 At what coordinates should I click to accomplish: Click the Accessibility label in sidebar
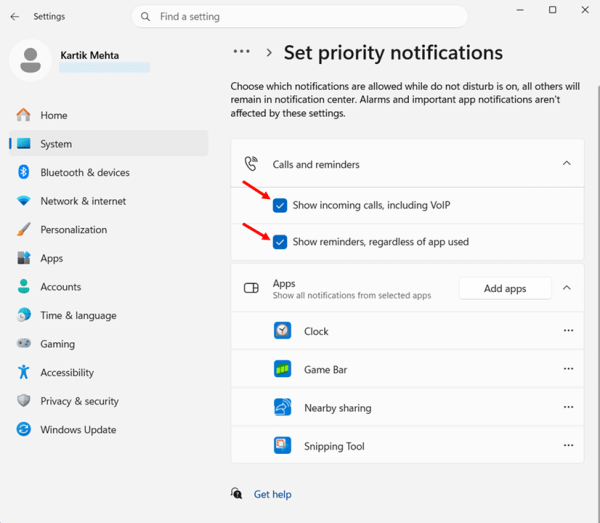coord(67,373)
